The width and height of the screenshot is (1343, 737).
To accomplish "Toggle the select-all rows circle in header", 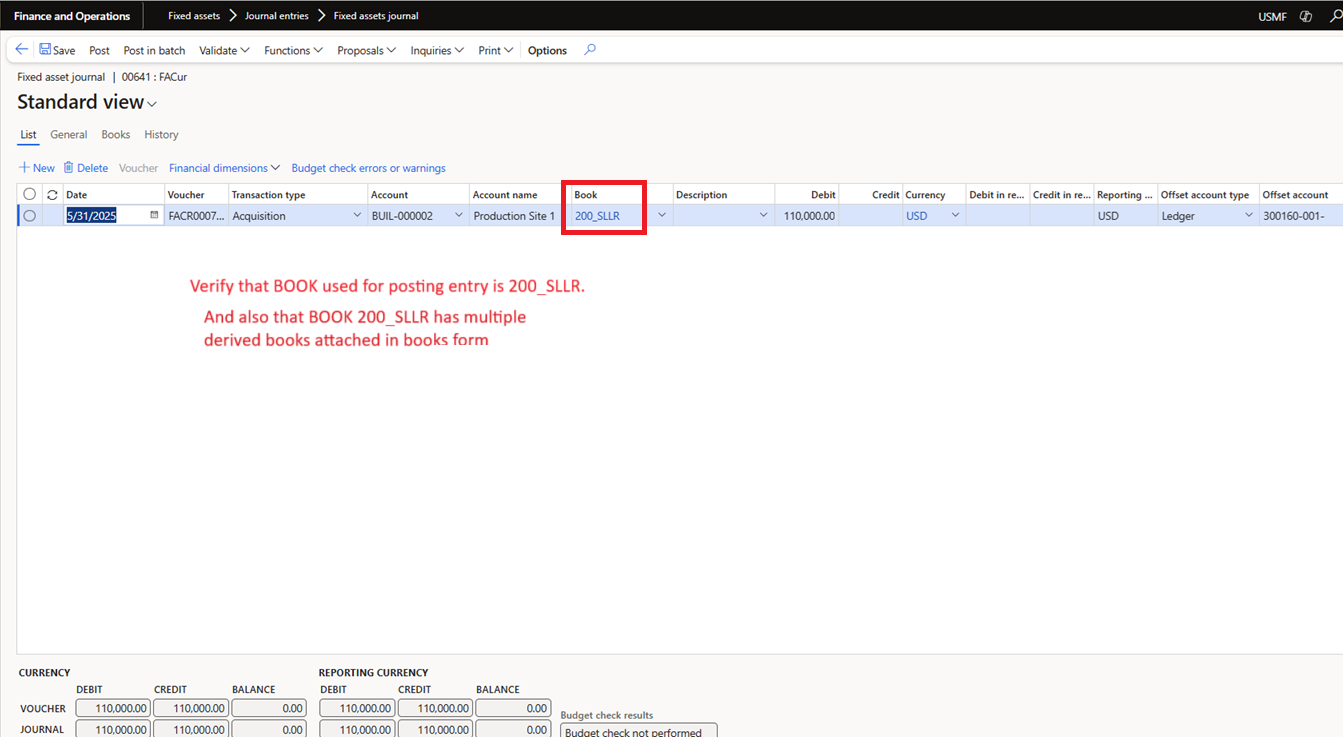I will tap(29, 195).
